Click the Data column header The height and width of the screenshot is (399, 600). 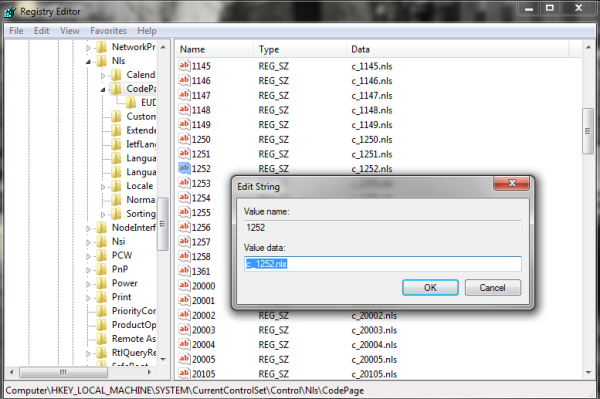coord(458,49)
